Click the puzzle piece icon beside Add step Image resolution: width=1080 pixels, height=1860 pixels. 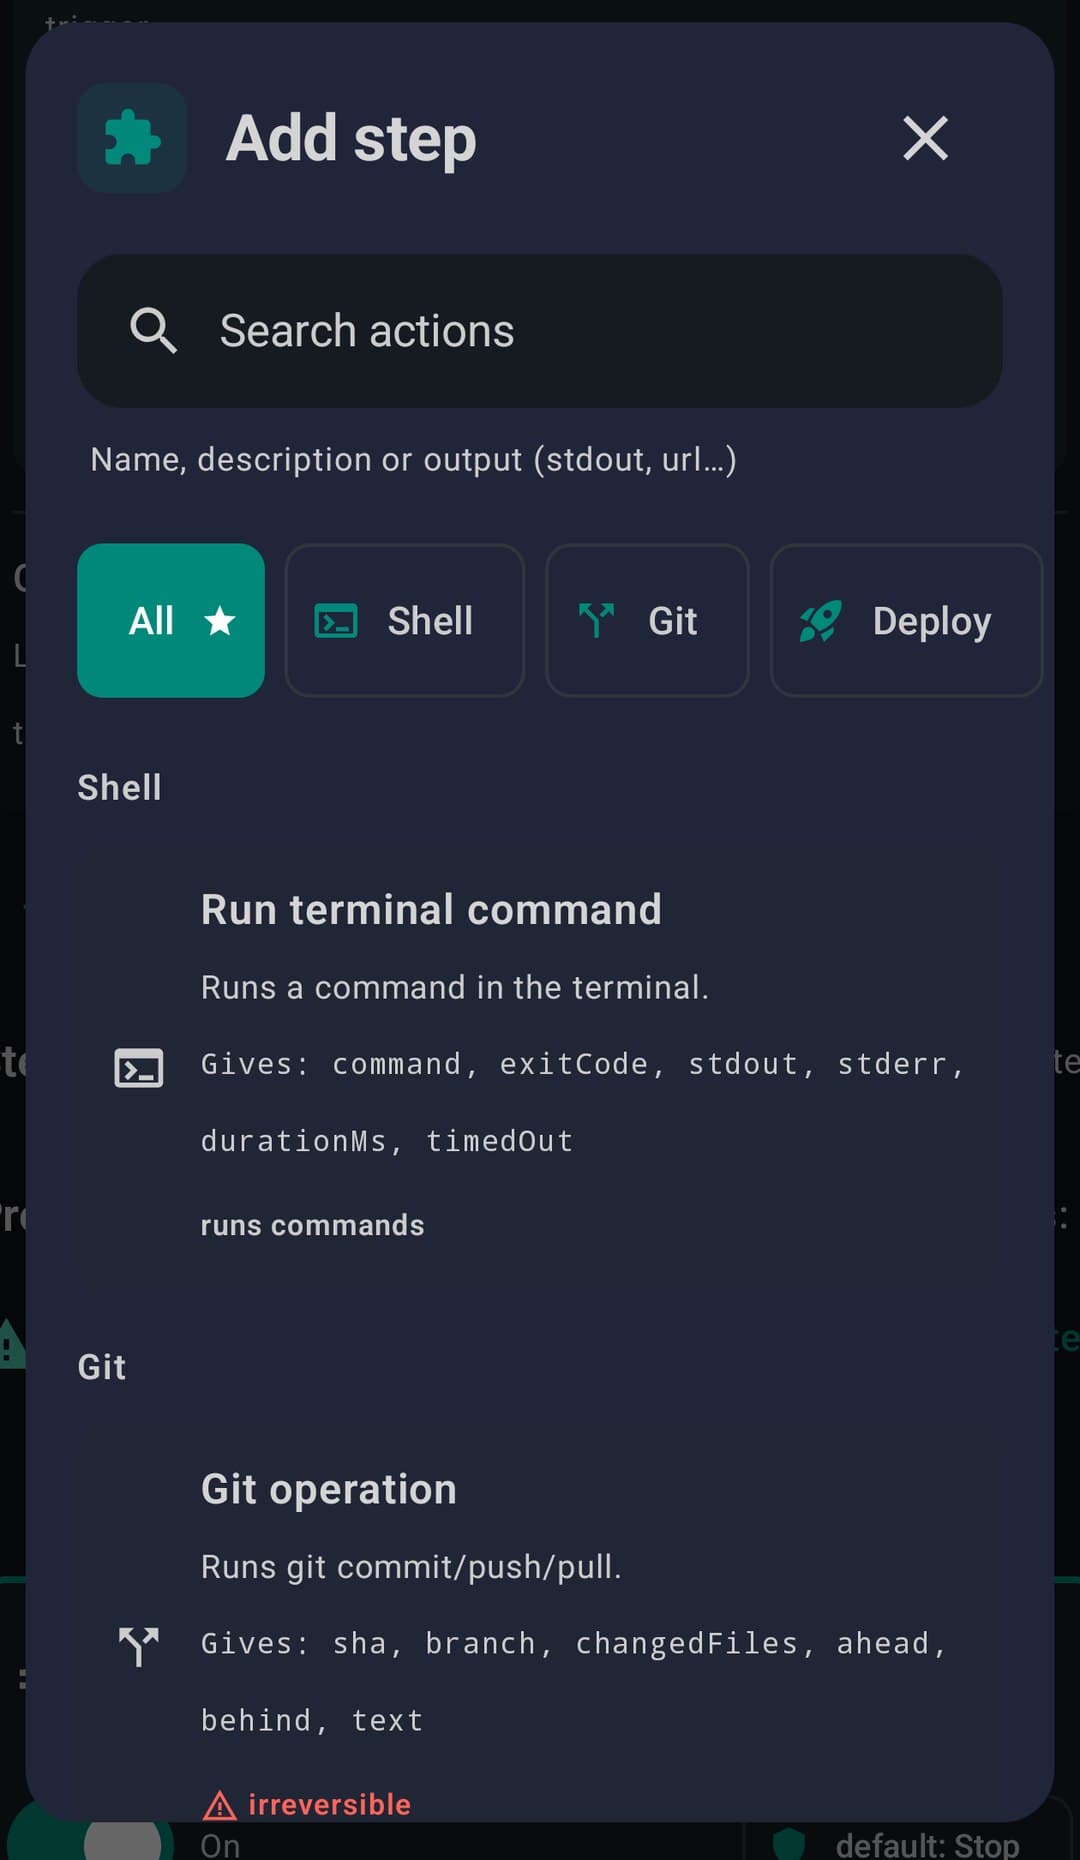(132, 138)
